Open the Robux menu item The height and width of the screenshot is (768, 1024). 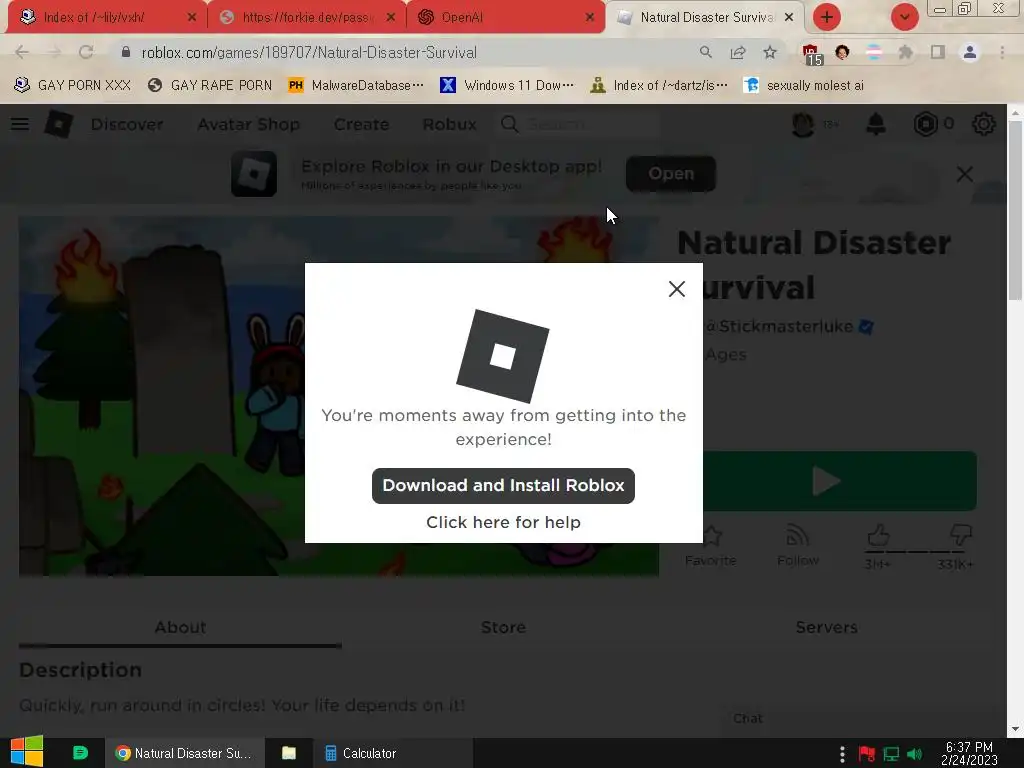coord(449,124)
